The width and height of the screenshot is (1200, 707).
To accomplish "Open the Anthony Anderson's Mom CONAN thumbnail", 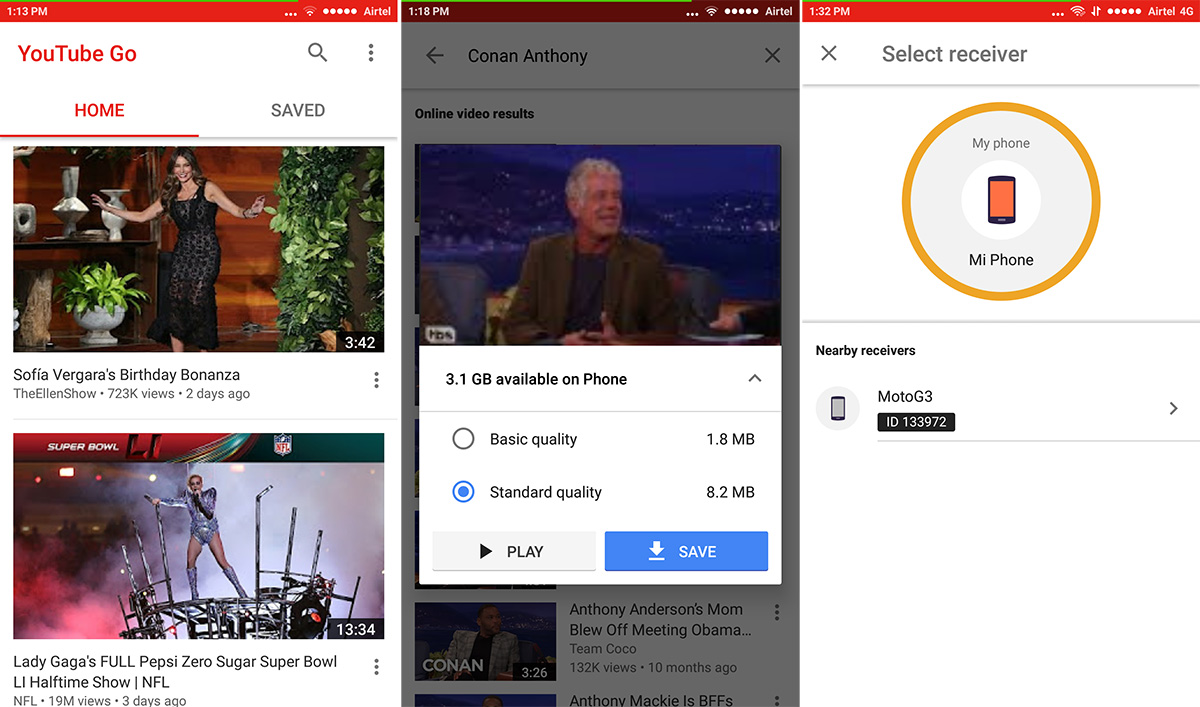I will 485,642.
